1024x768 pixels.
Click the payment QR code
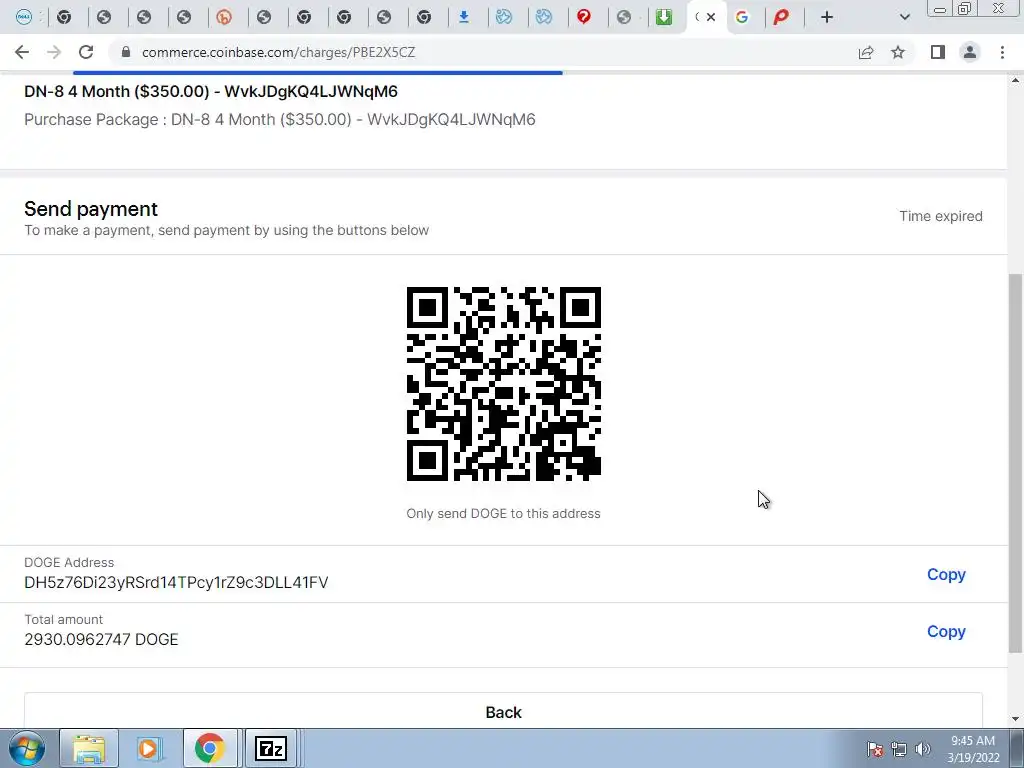(504, 384)
